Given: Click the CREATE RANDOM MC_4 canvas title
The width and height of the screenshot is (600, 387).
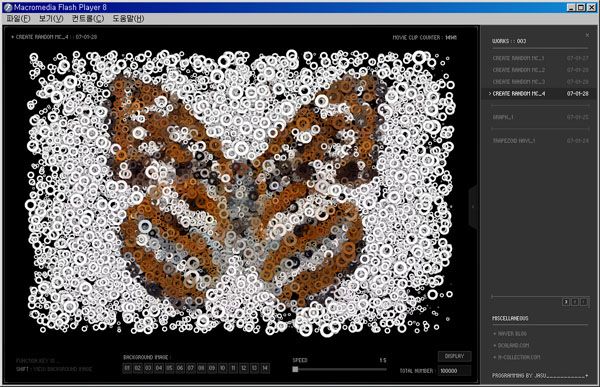Looking at the screenshot, I should (x=54, y=37).
